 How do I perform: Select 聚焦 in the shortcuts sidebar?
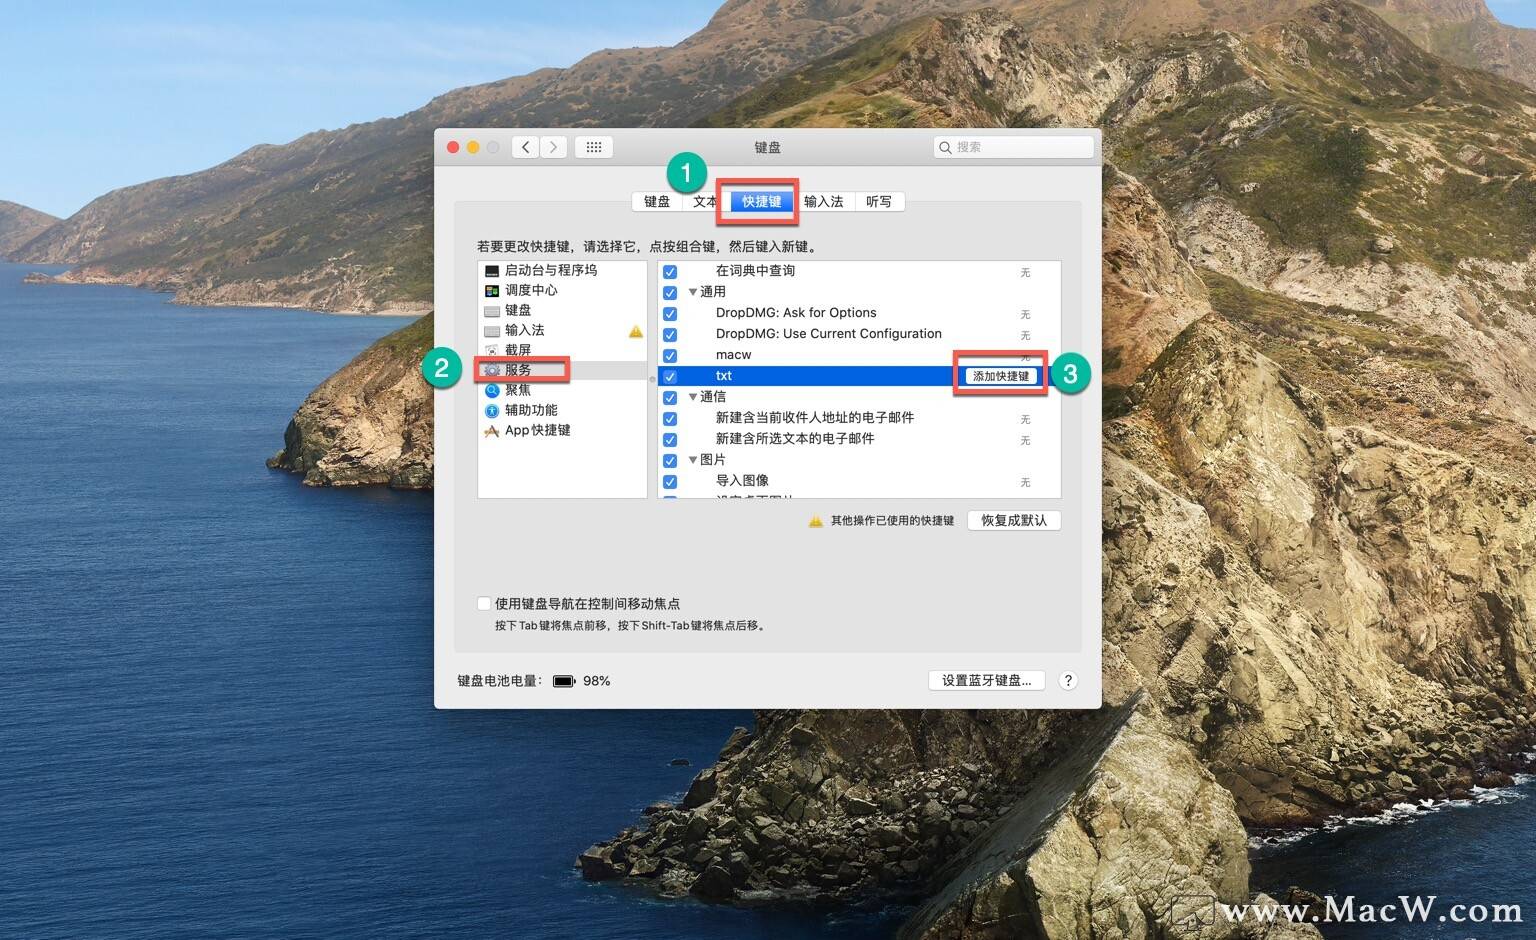coord(516,389)
